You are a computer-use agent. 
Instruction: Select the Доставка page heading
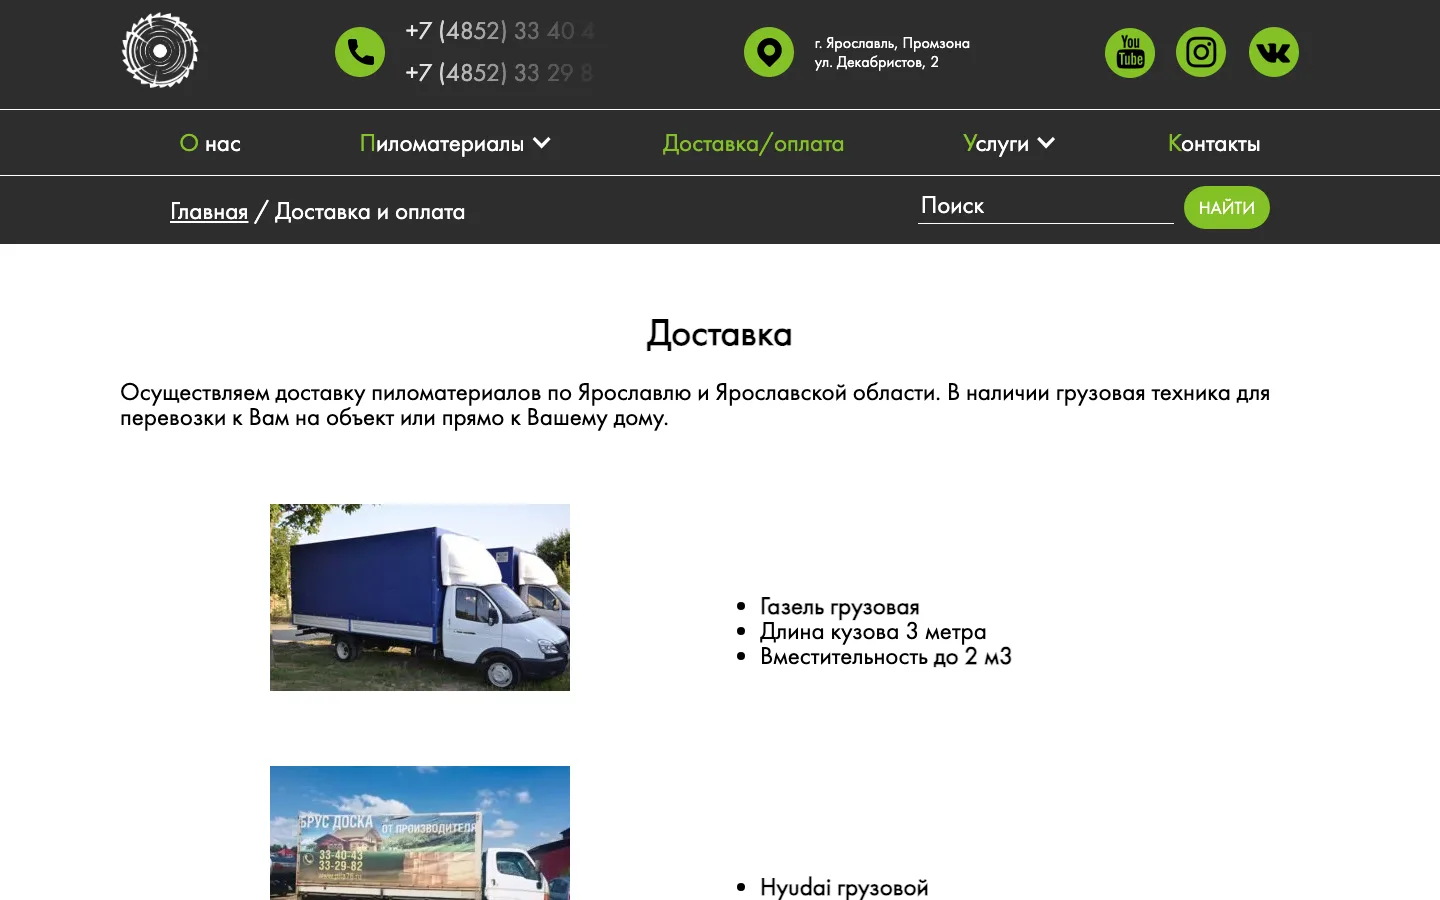point(719,334)
